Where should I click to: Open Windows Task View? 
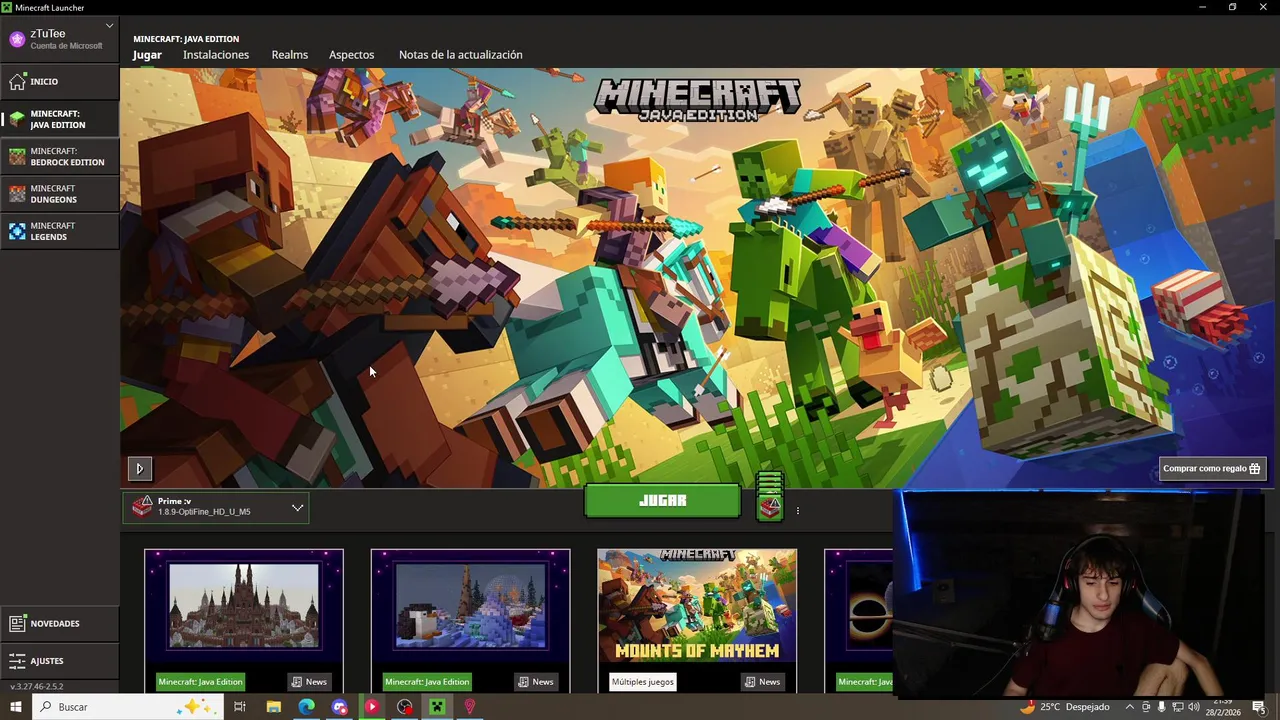pos(240,707)
